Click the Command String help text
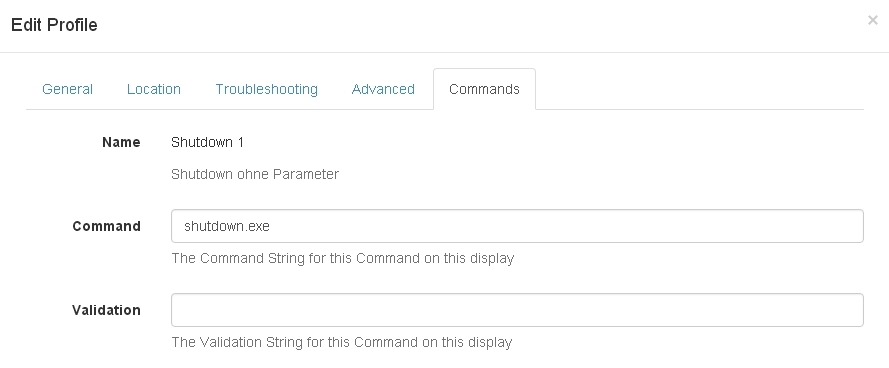 pyautogui.click(x=343, y=259)
